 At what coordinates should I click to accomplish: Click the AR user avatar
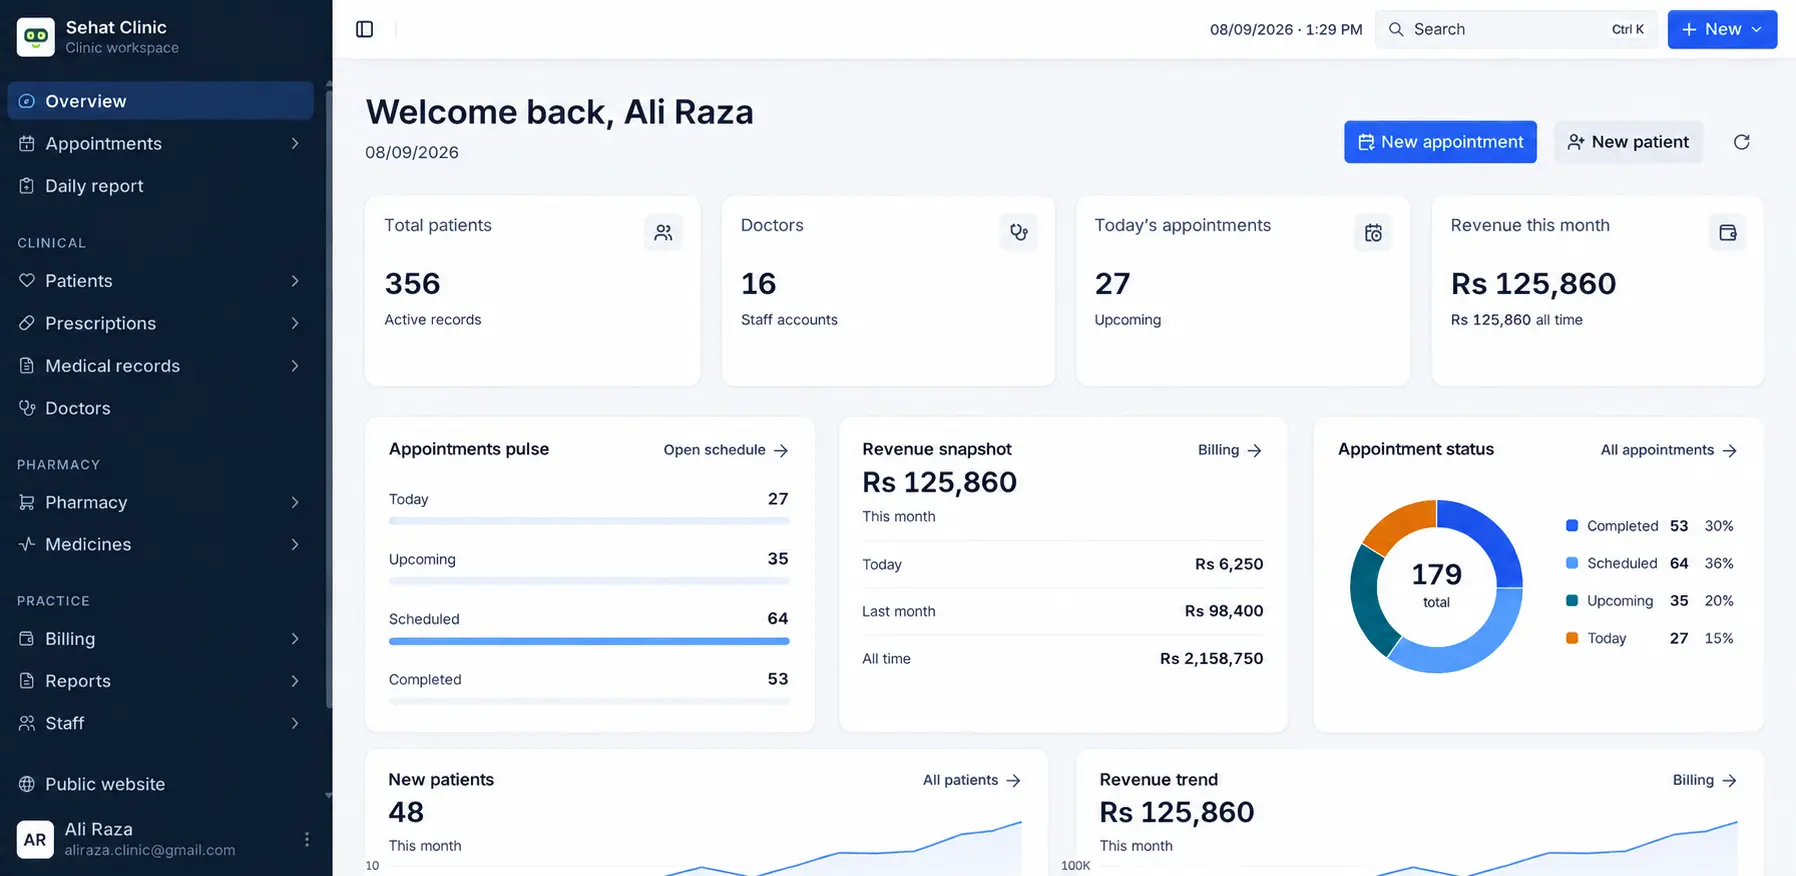(x=35, y=840)
